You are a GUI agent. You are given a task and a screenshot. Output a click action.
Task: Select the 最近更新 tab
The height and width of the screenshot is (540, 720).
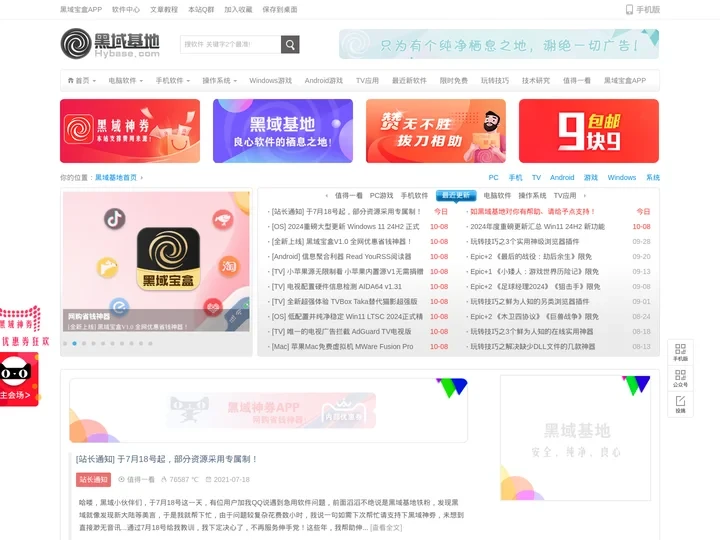[x=456, y=195]
